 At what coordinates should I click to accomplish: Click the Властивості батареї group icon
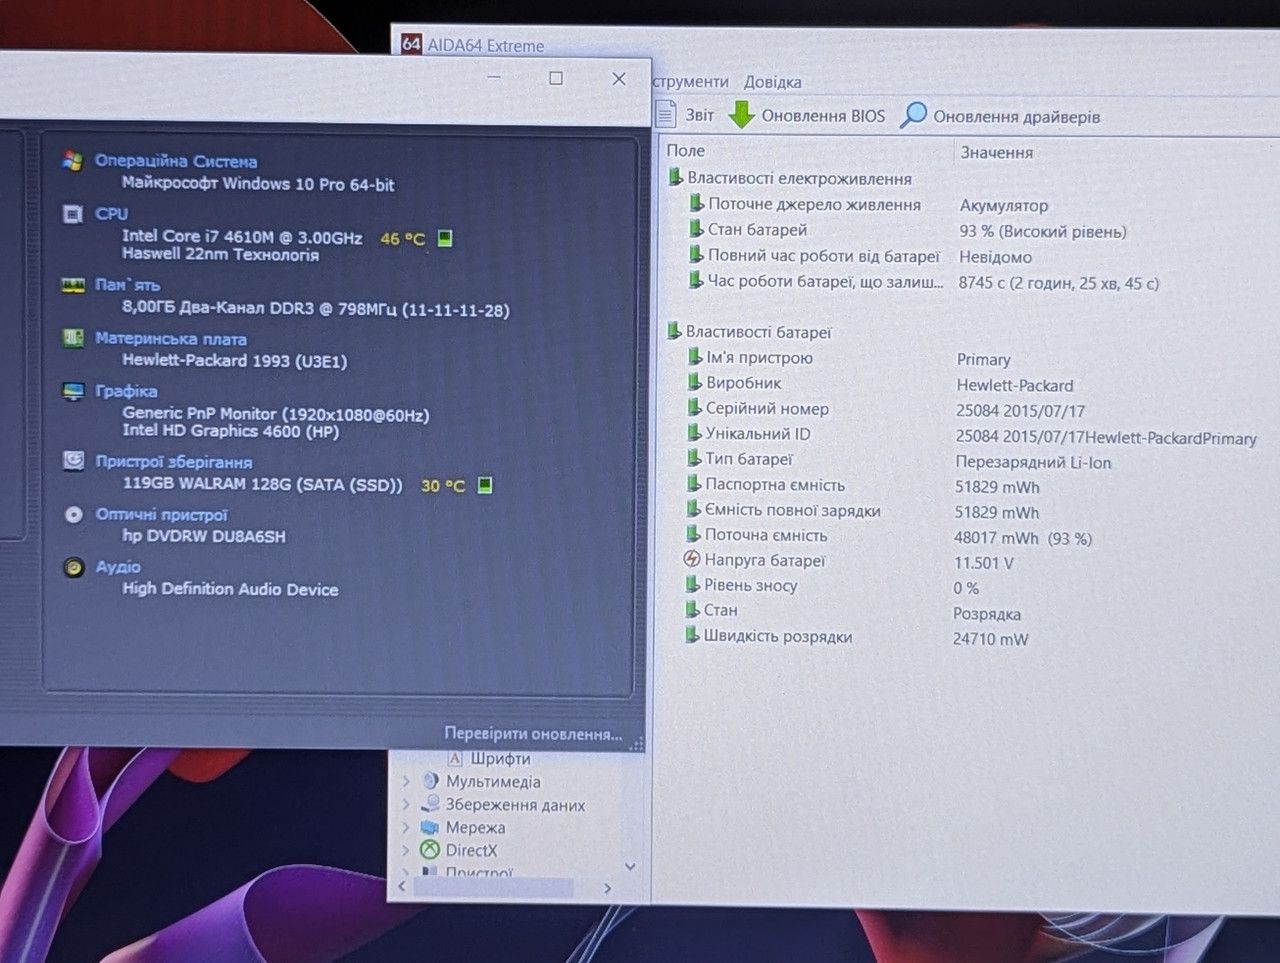tap(674, 331)
